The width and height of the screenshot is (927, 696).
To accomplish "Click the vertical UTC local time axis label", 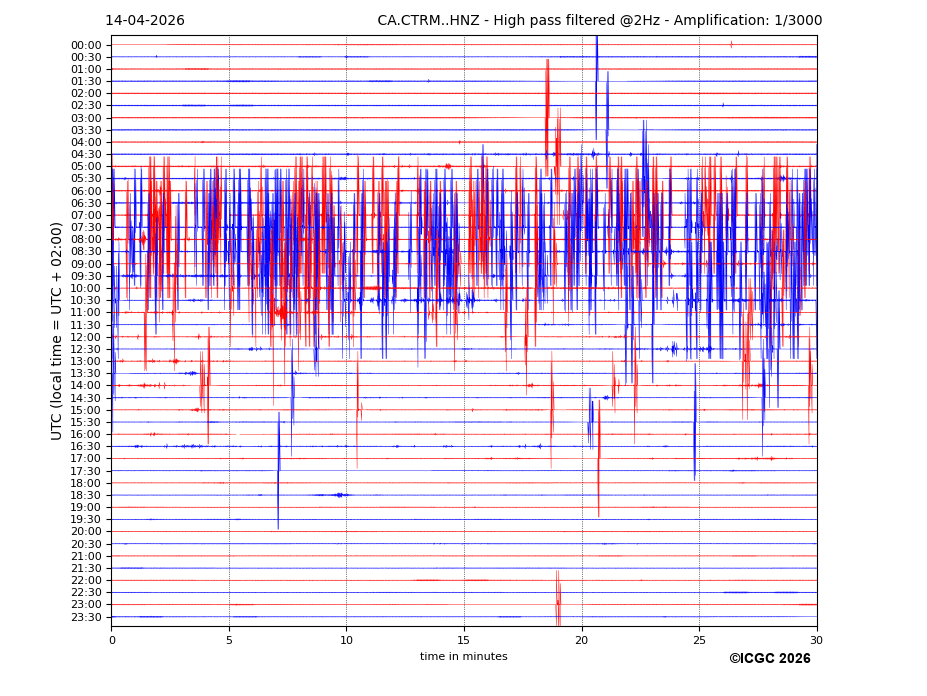I will point(57,330).
